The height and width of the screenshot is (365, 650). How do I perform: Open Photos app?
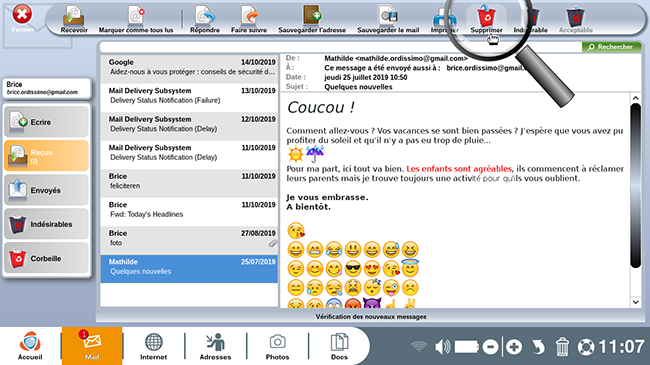click(x=277, y=346)
